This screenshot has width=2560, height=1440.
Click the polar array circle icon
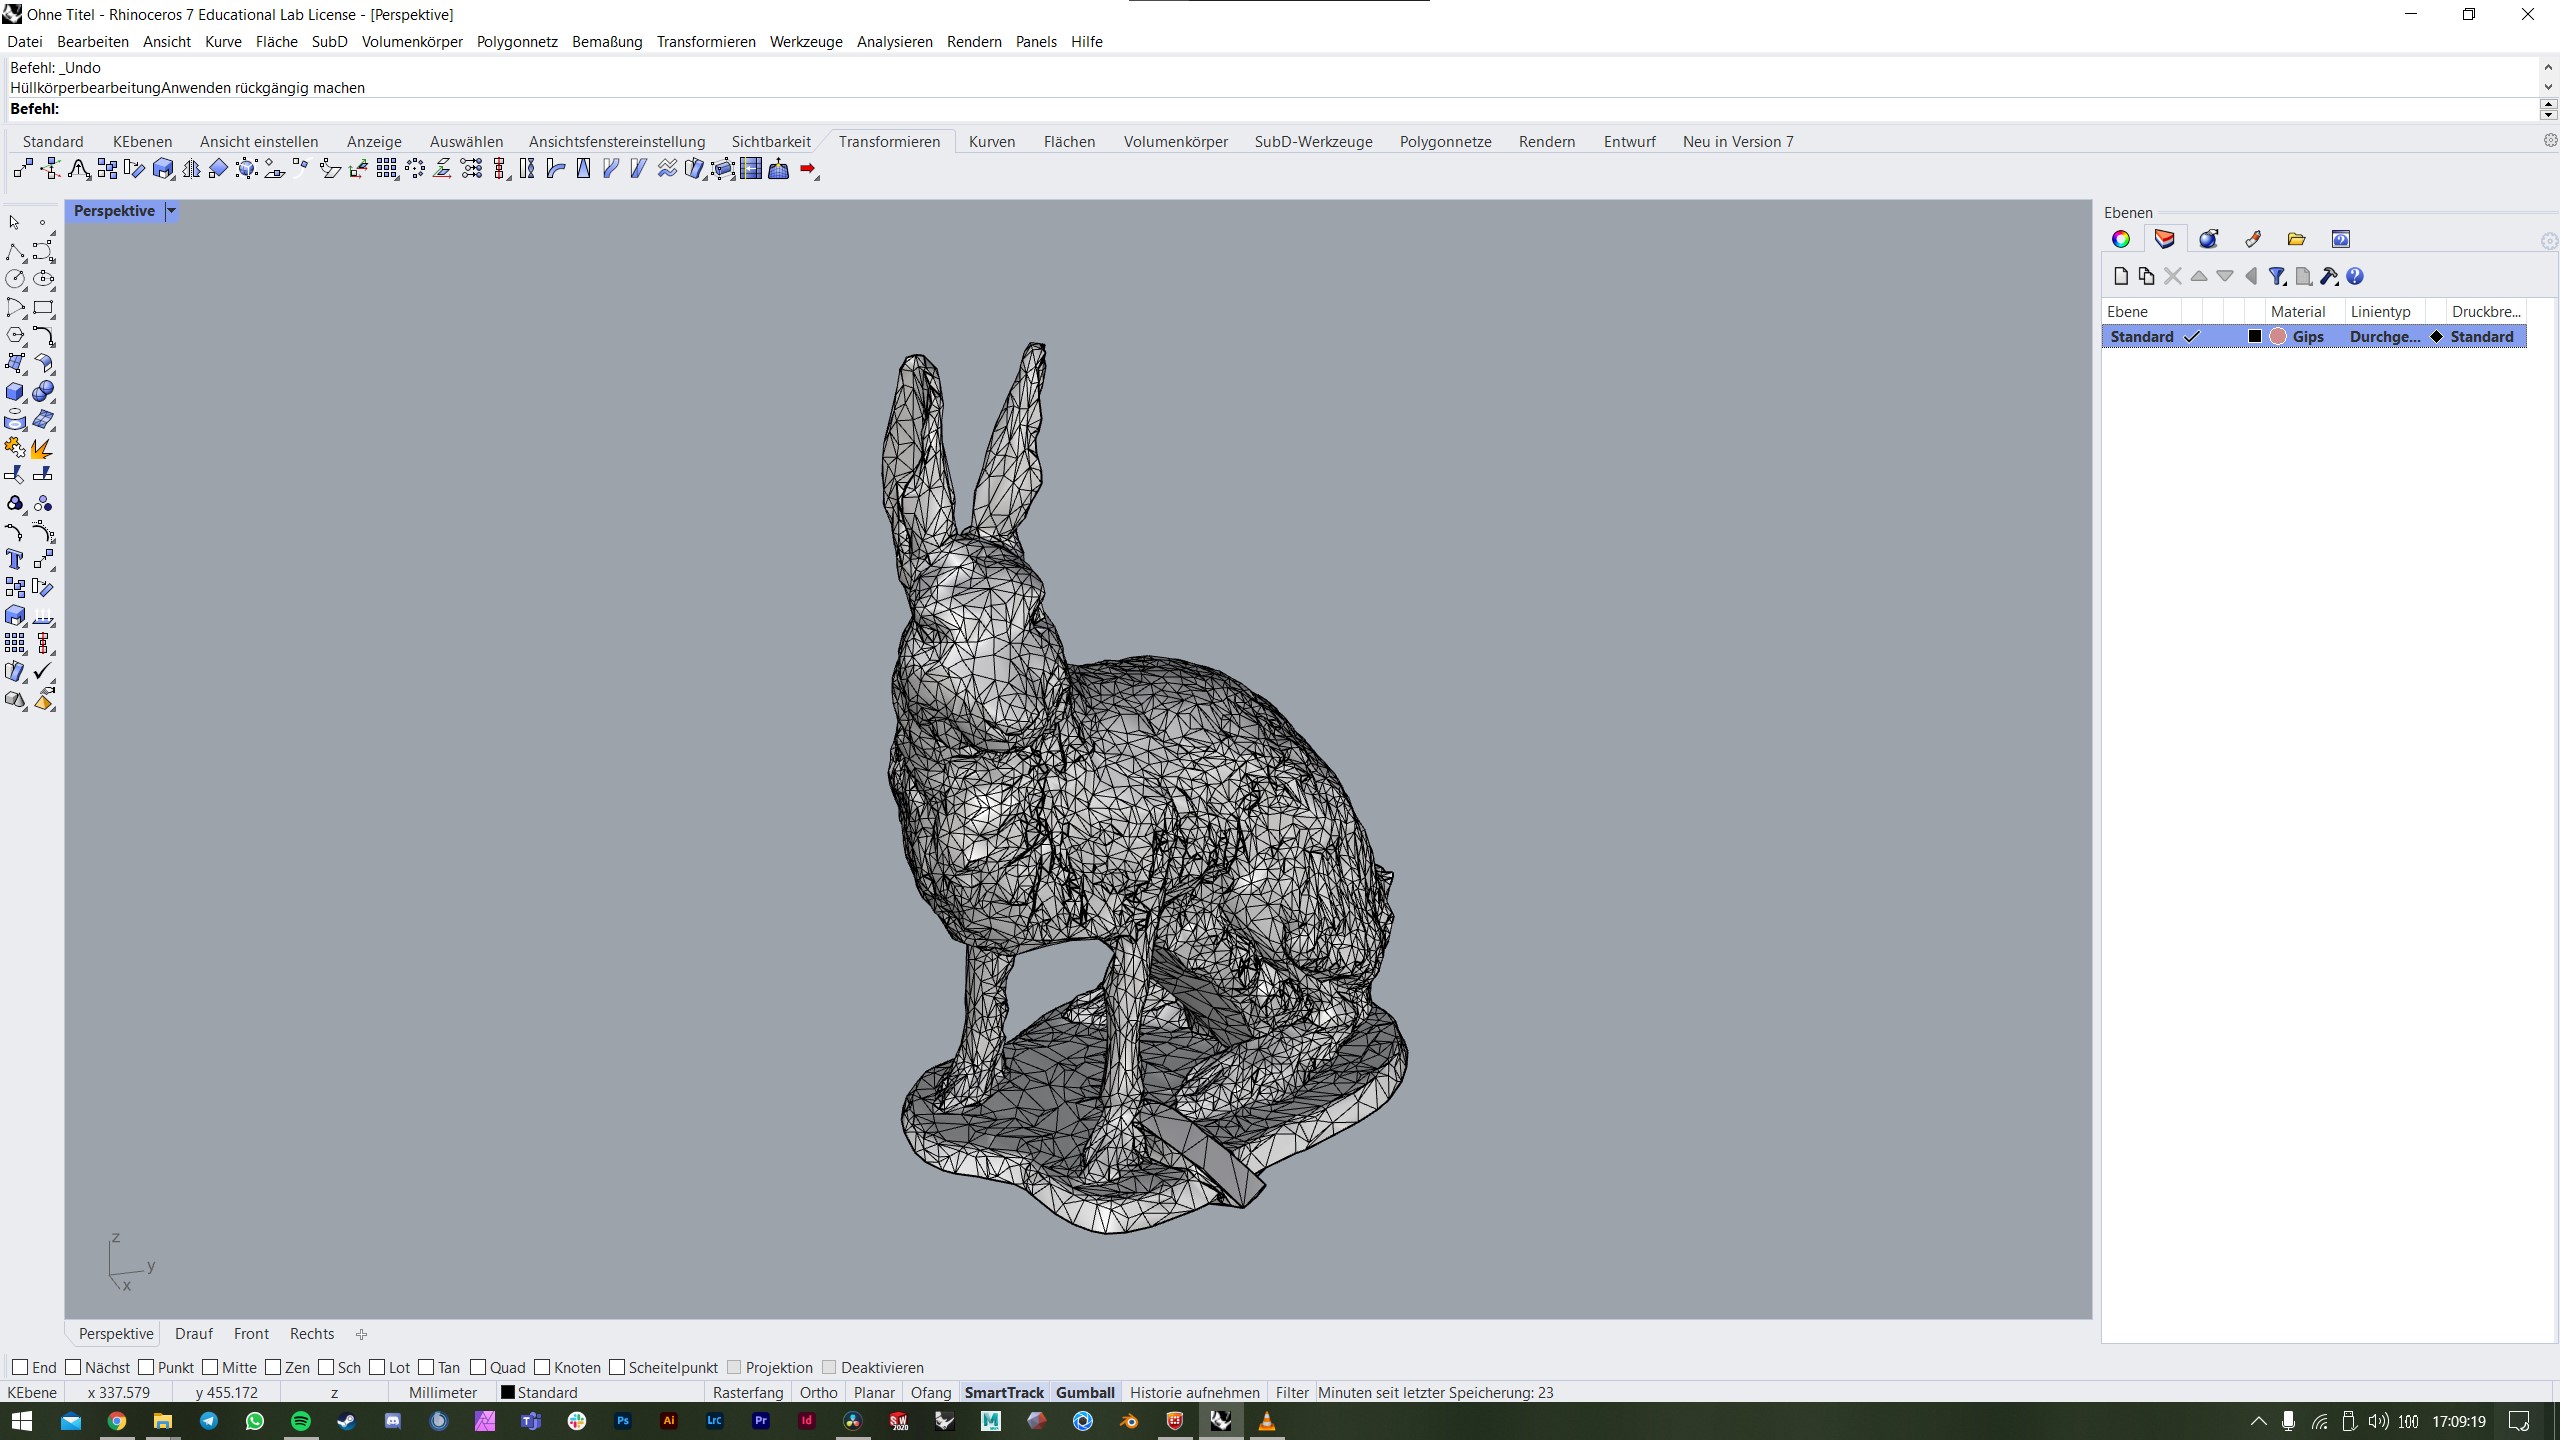415,169
